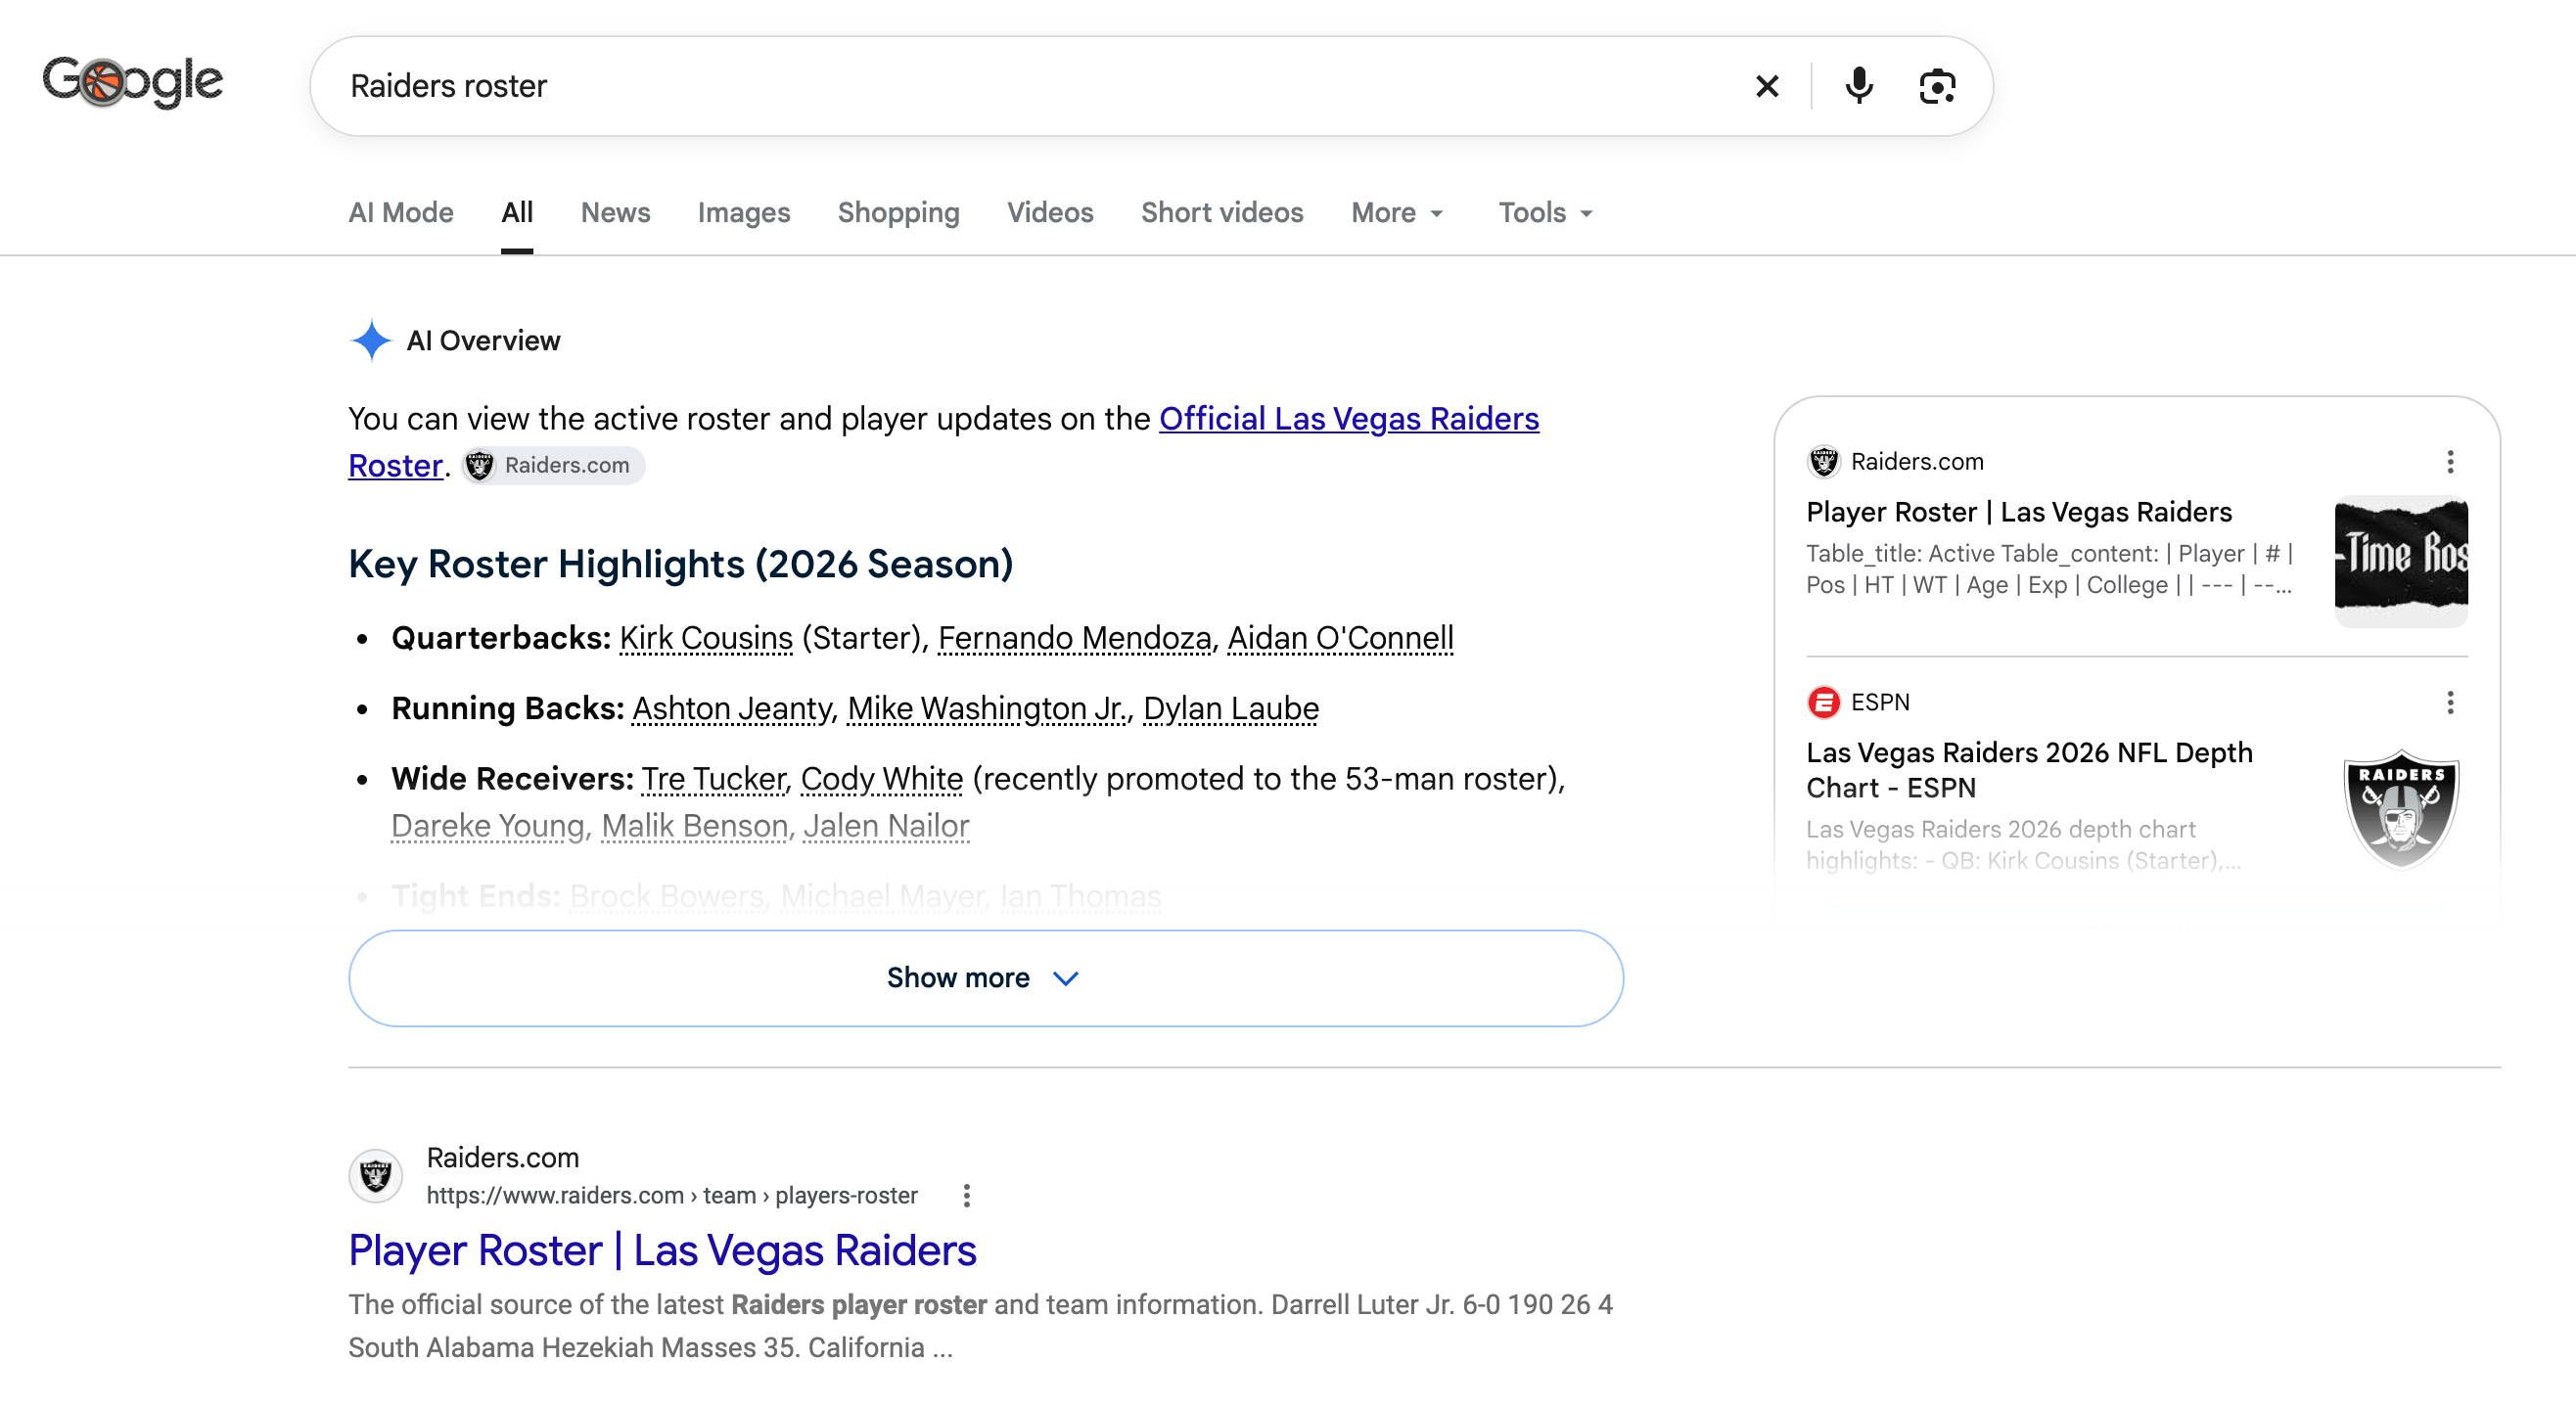Image resolution: width=2576 pixels, height=1407 pixels.
Task: Open options menu for Raiders.com source card
Action: pyautogui.click(x=2449, y=462)
